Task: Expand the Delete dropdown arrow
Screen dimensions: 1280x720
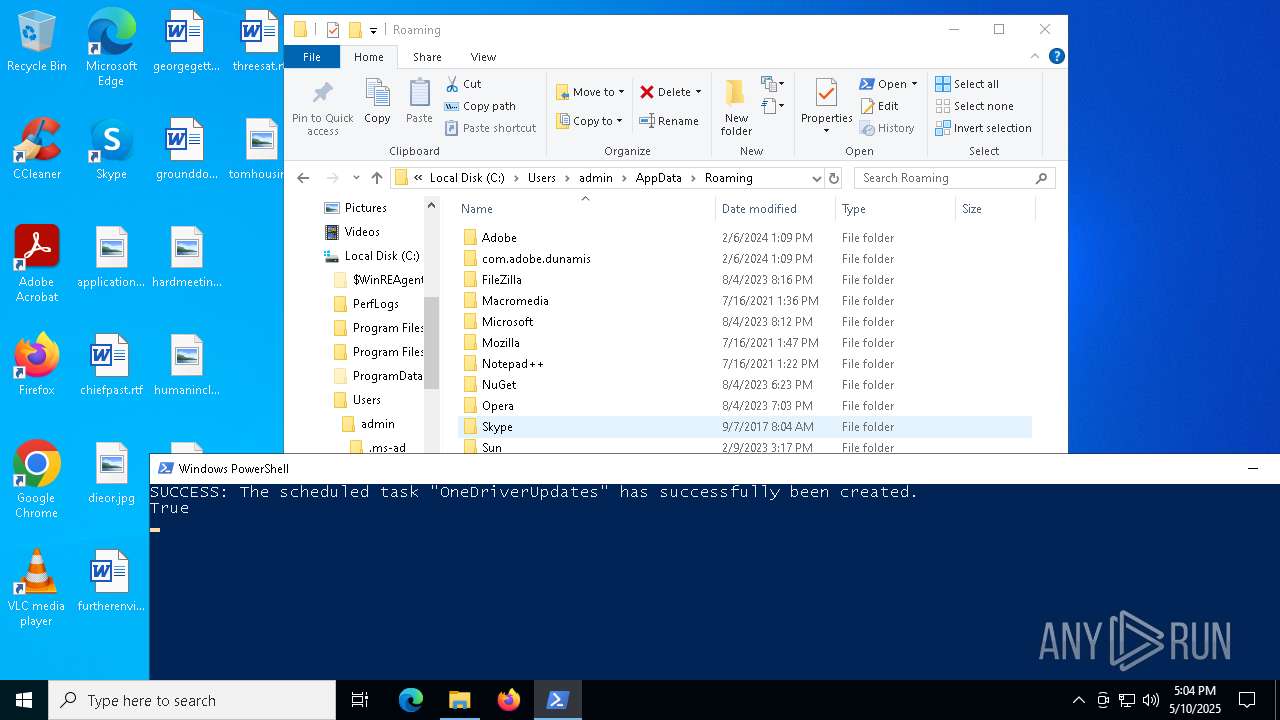Action: pos(698,92)
